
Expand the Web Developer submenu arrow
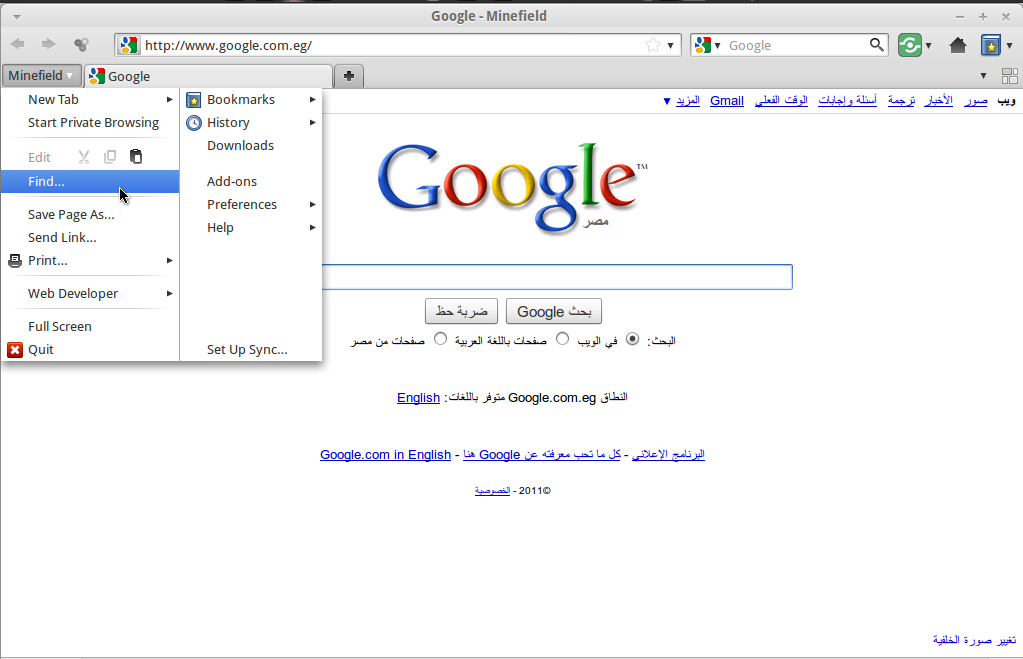tap(170, 294)
